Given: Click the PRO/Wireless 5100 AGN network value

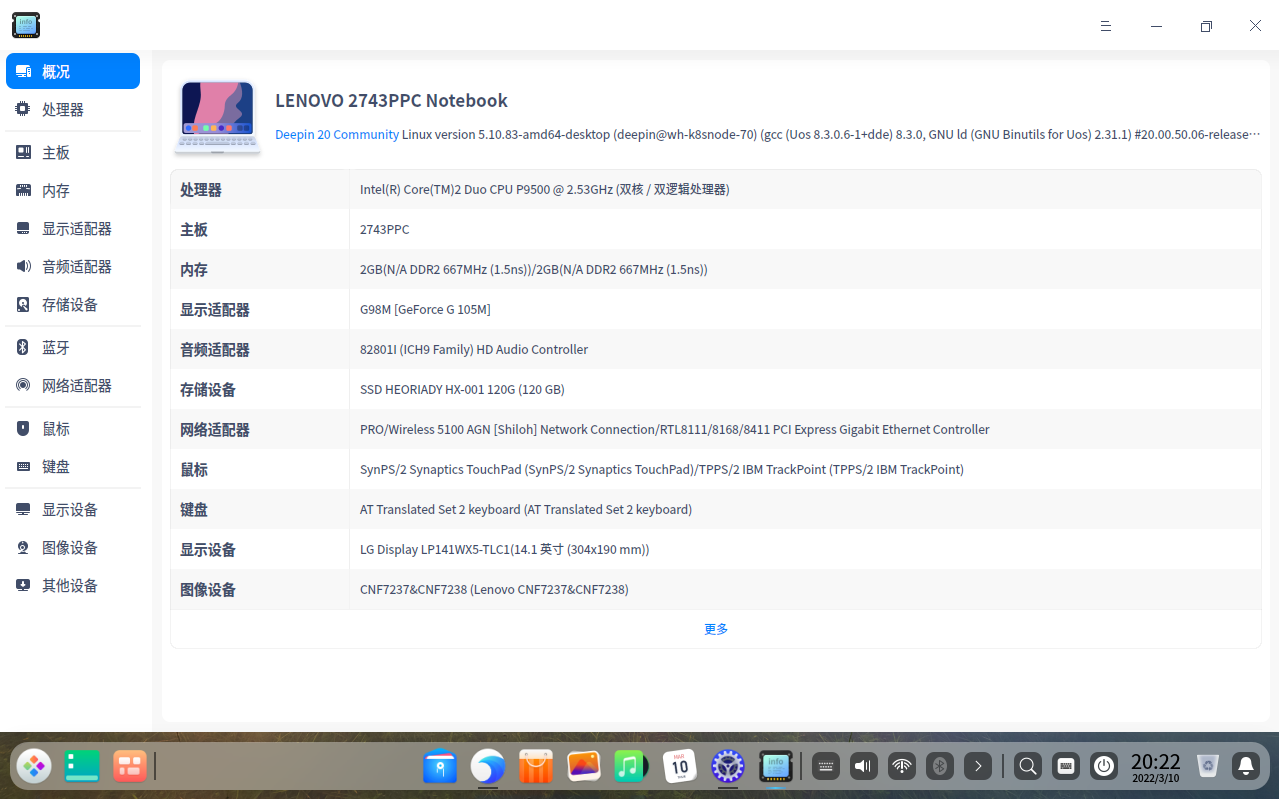Looking at the screenshot, I should 675,429.
